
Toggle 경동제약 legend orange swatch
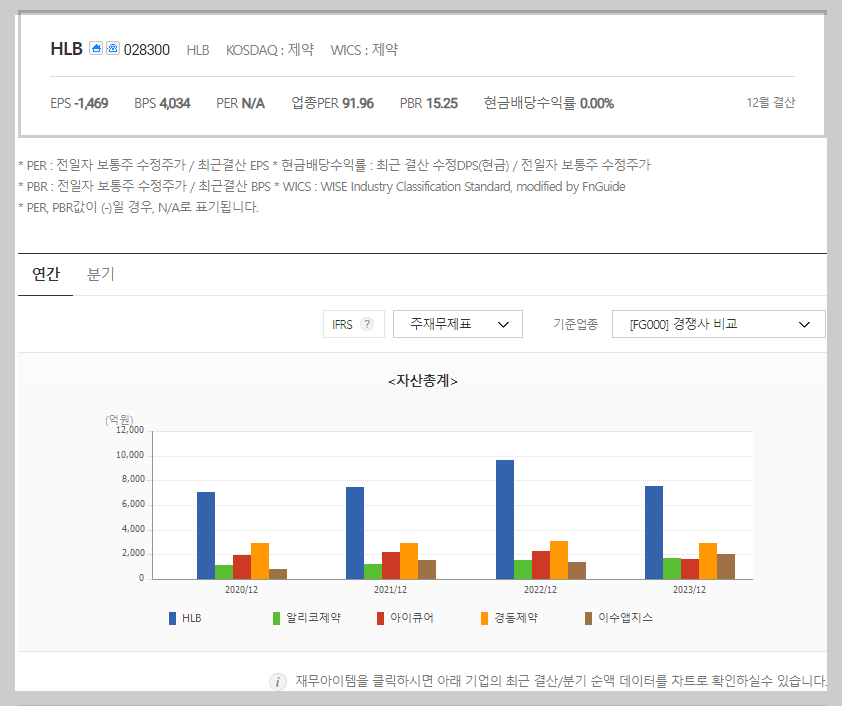coord(484,618)
